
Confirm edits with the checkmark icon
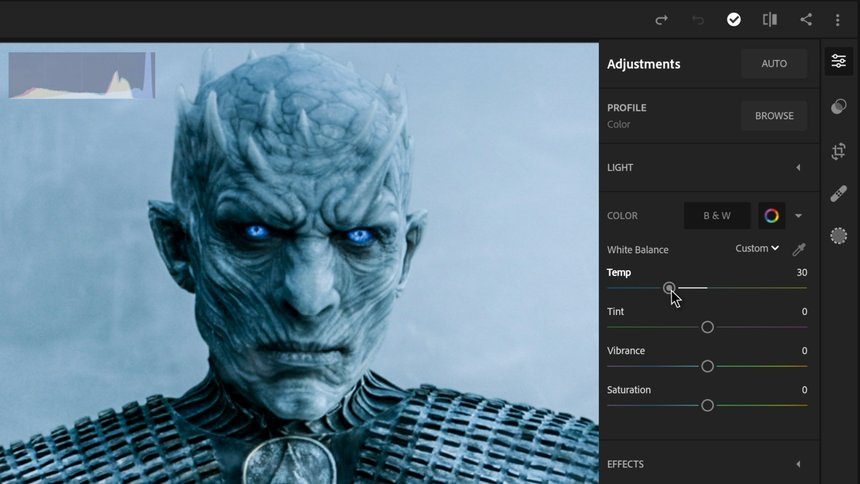pos(734,20)
